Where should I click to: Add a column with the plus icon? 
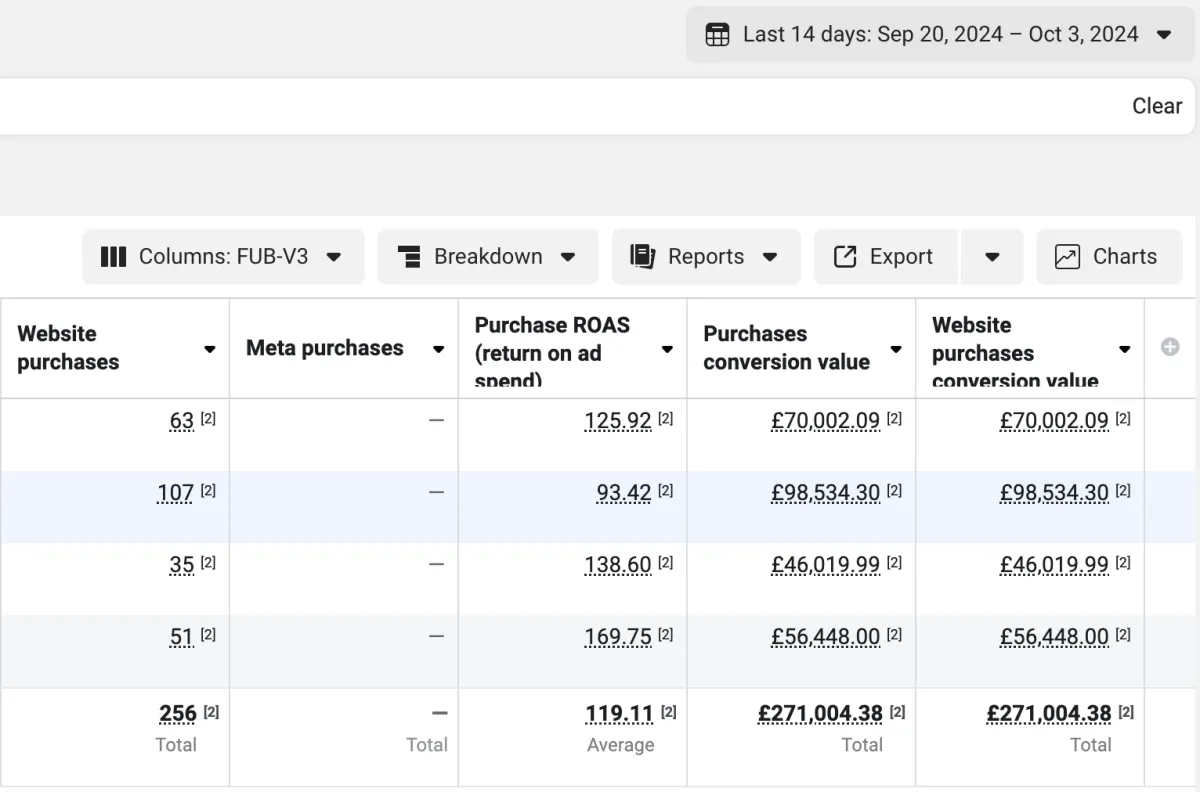pos(1169,347)
